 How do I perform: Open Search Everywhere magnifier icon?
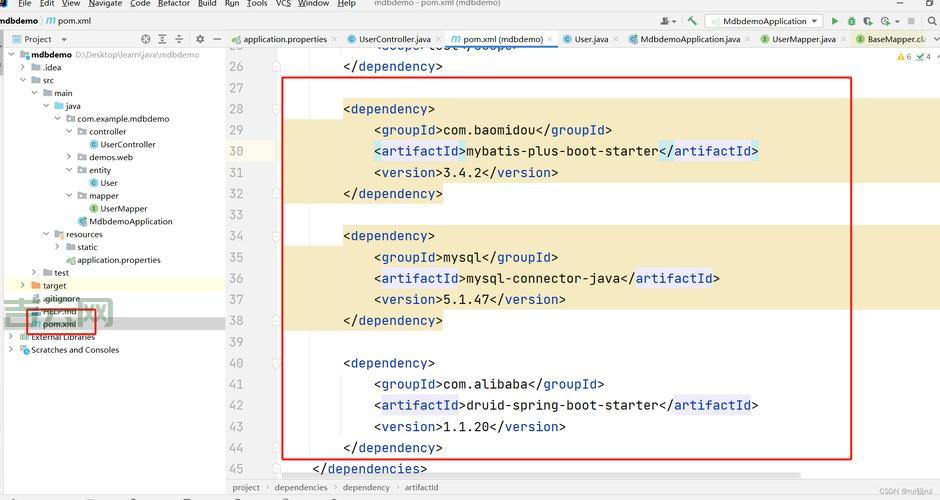931,20
